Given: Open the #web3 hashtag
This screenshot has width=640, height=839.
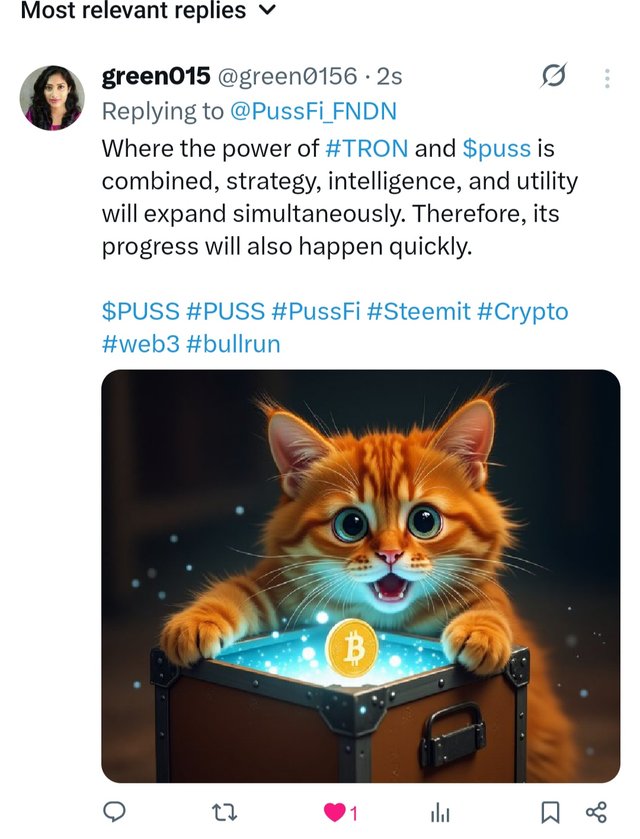Looking at the screenshot, I should point(141,344).
